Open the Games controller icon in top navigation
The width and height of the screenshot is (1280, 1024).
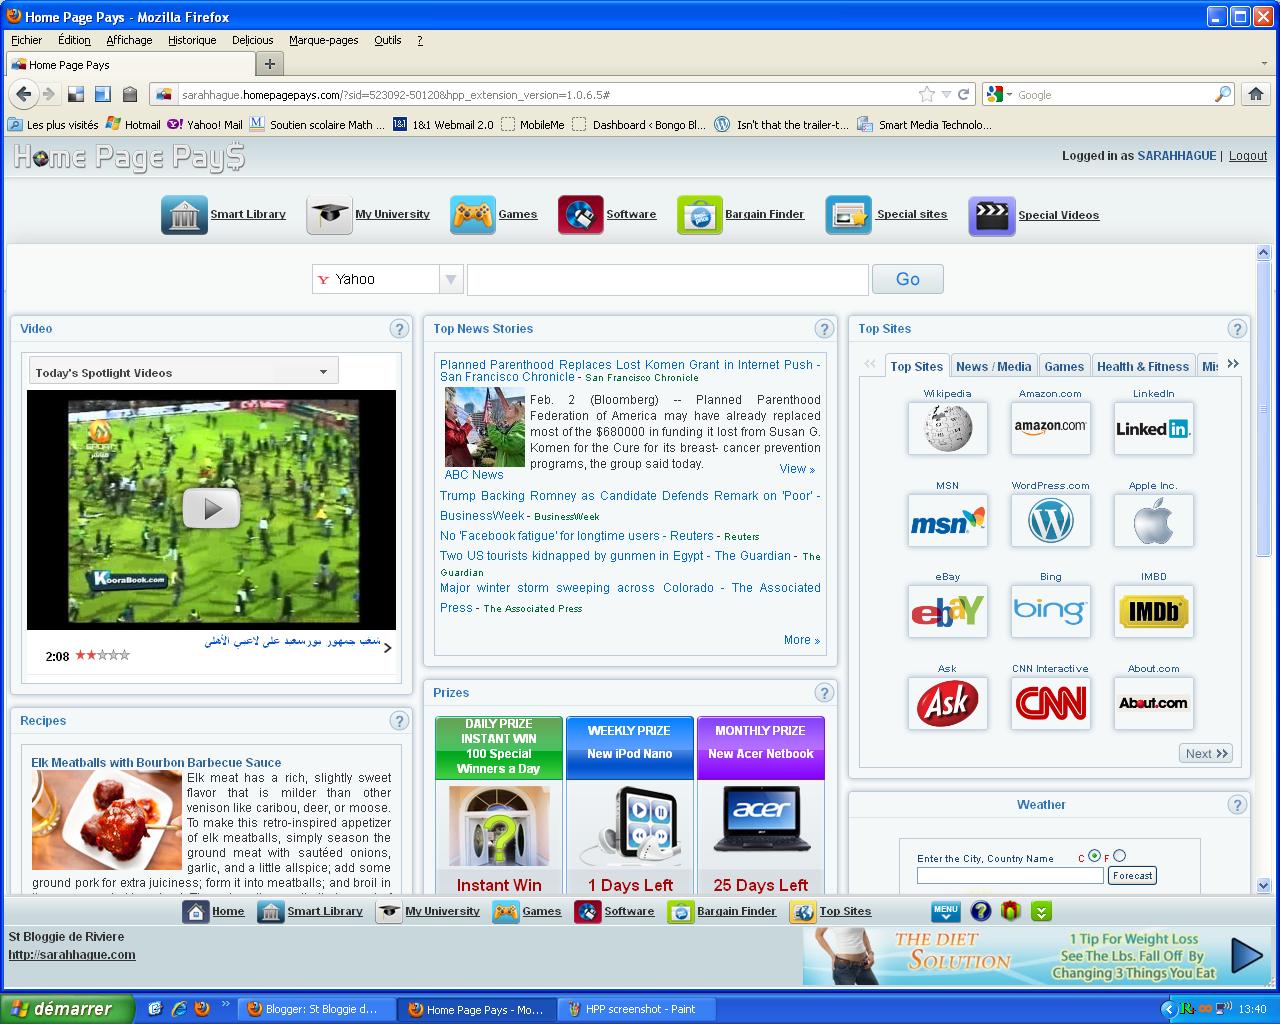pos(472,215)
